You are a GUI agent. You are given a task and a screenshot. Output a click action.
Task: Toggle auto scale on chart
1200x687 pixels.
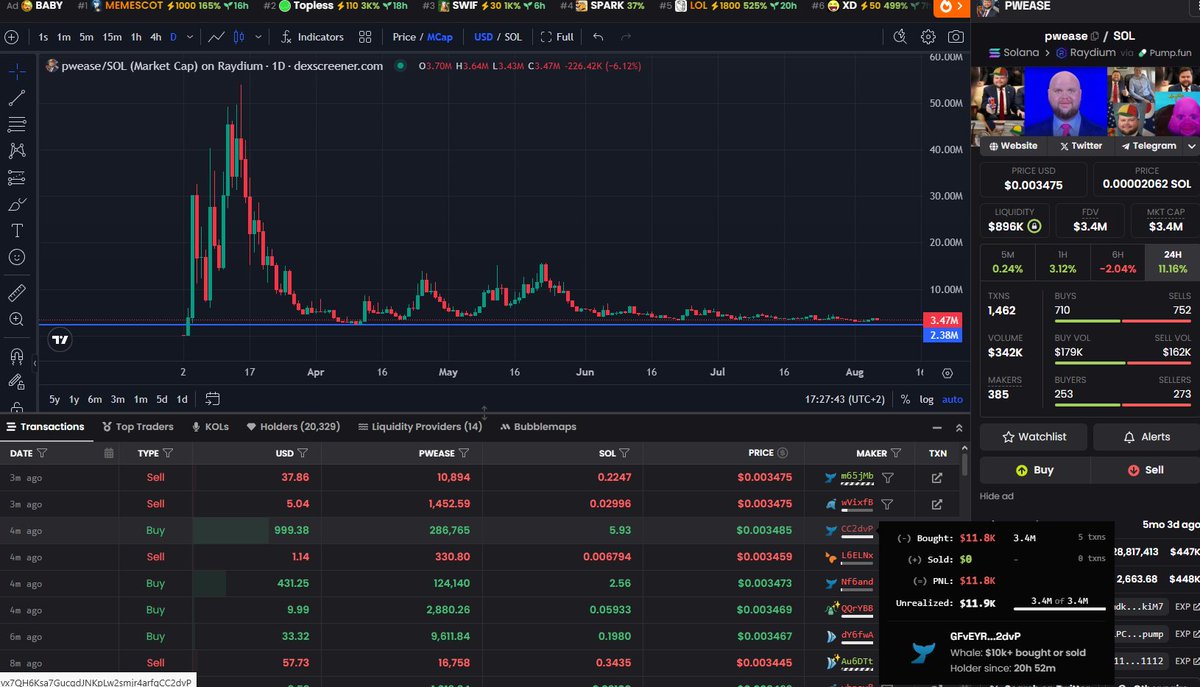tap(952, 399)
